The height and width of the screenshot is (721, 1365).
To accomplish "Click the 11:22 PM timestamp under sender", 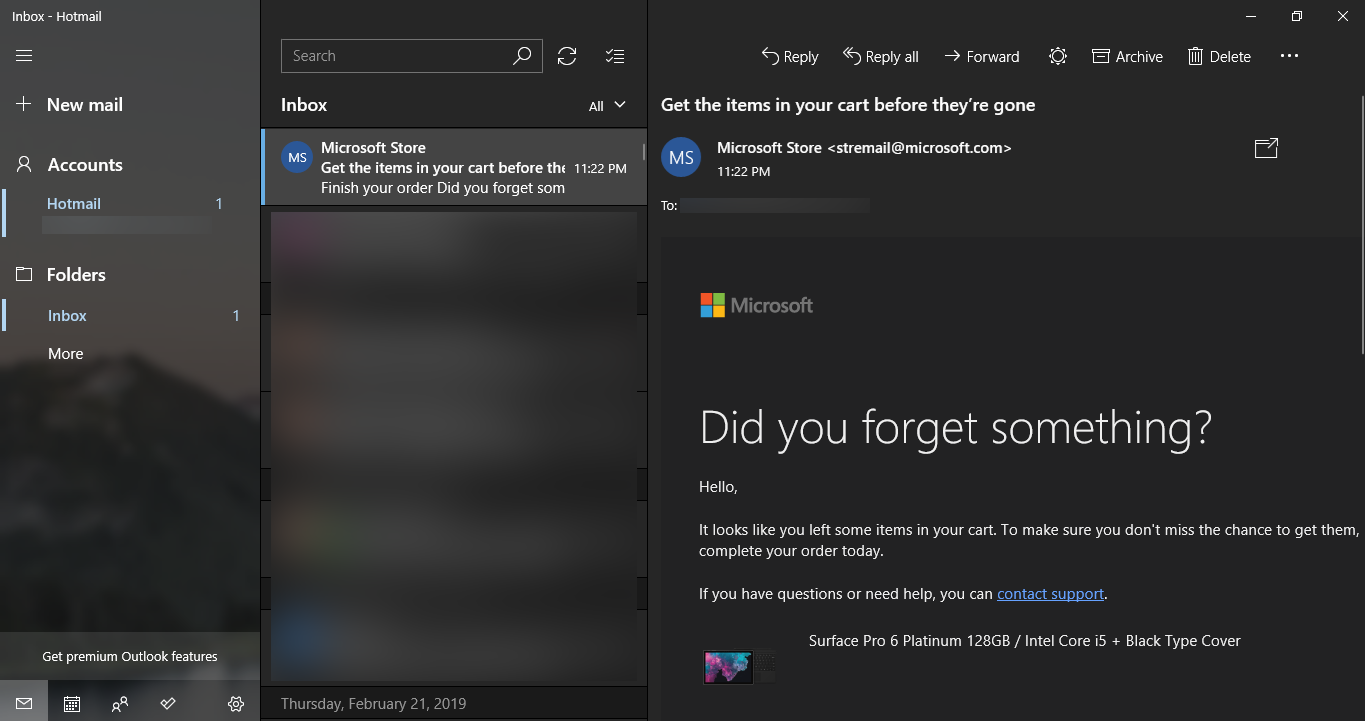I will click(743, 172).
